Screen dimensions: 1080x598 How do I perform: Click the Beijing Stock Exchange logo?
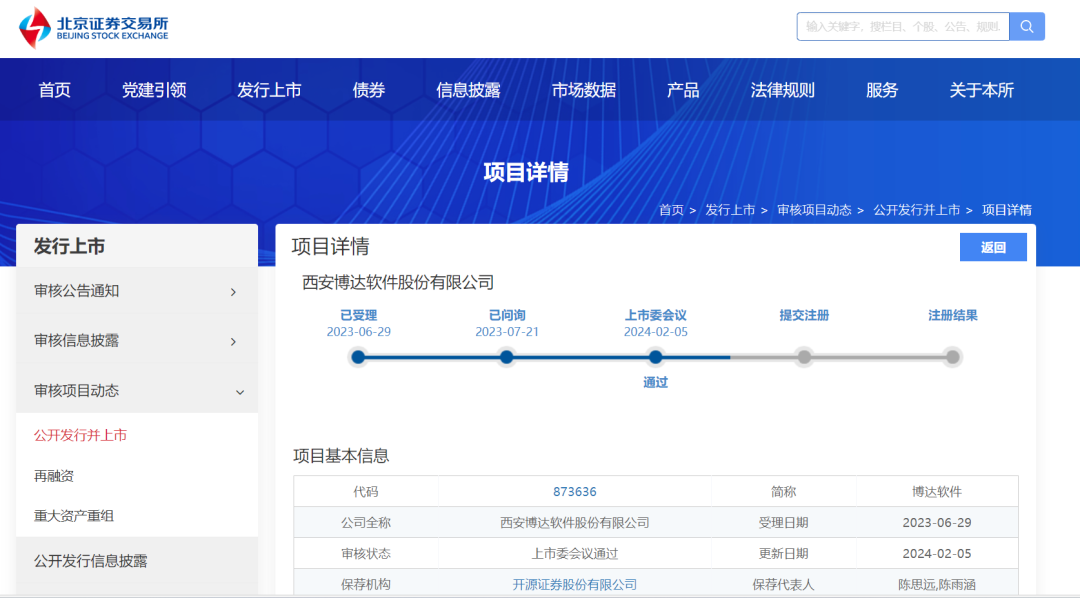(x=94, y=28)
